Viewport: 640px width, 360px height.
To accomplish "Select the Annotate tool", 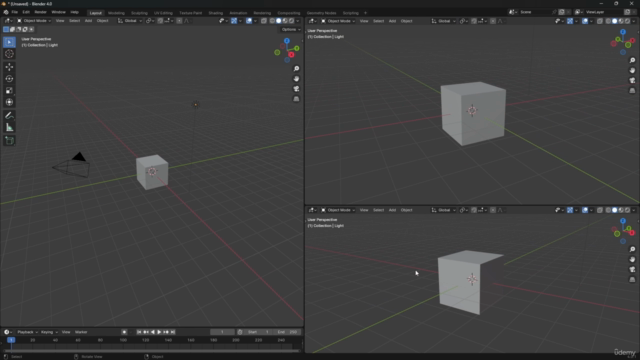I will [9, 116].
